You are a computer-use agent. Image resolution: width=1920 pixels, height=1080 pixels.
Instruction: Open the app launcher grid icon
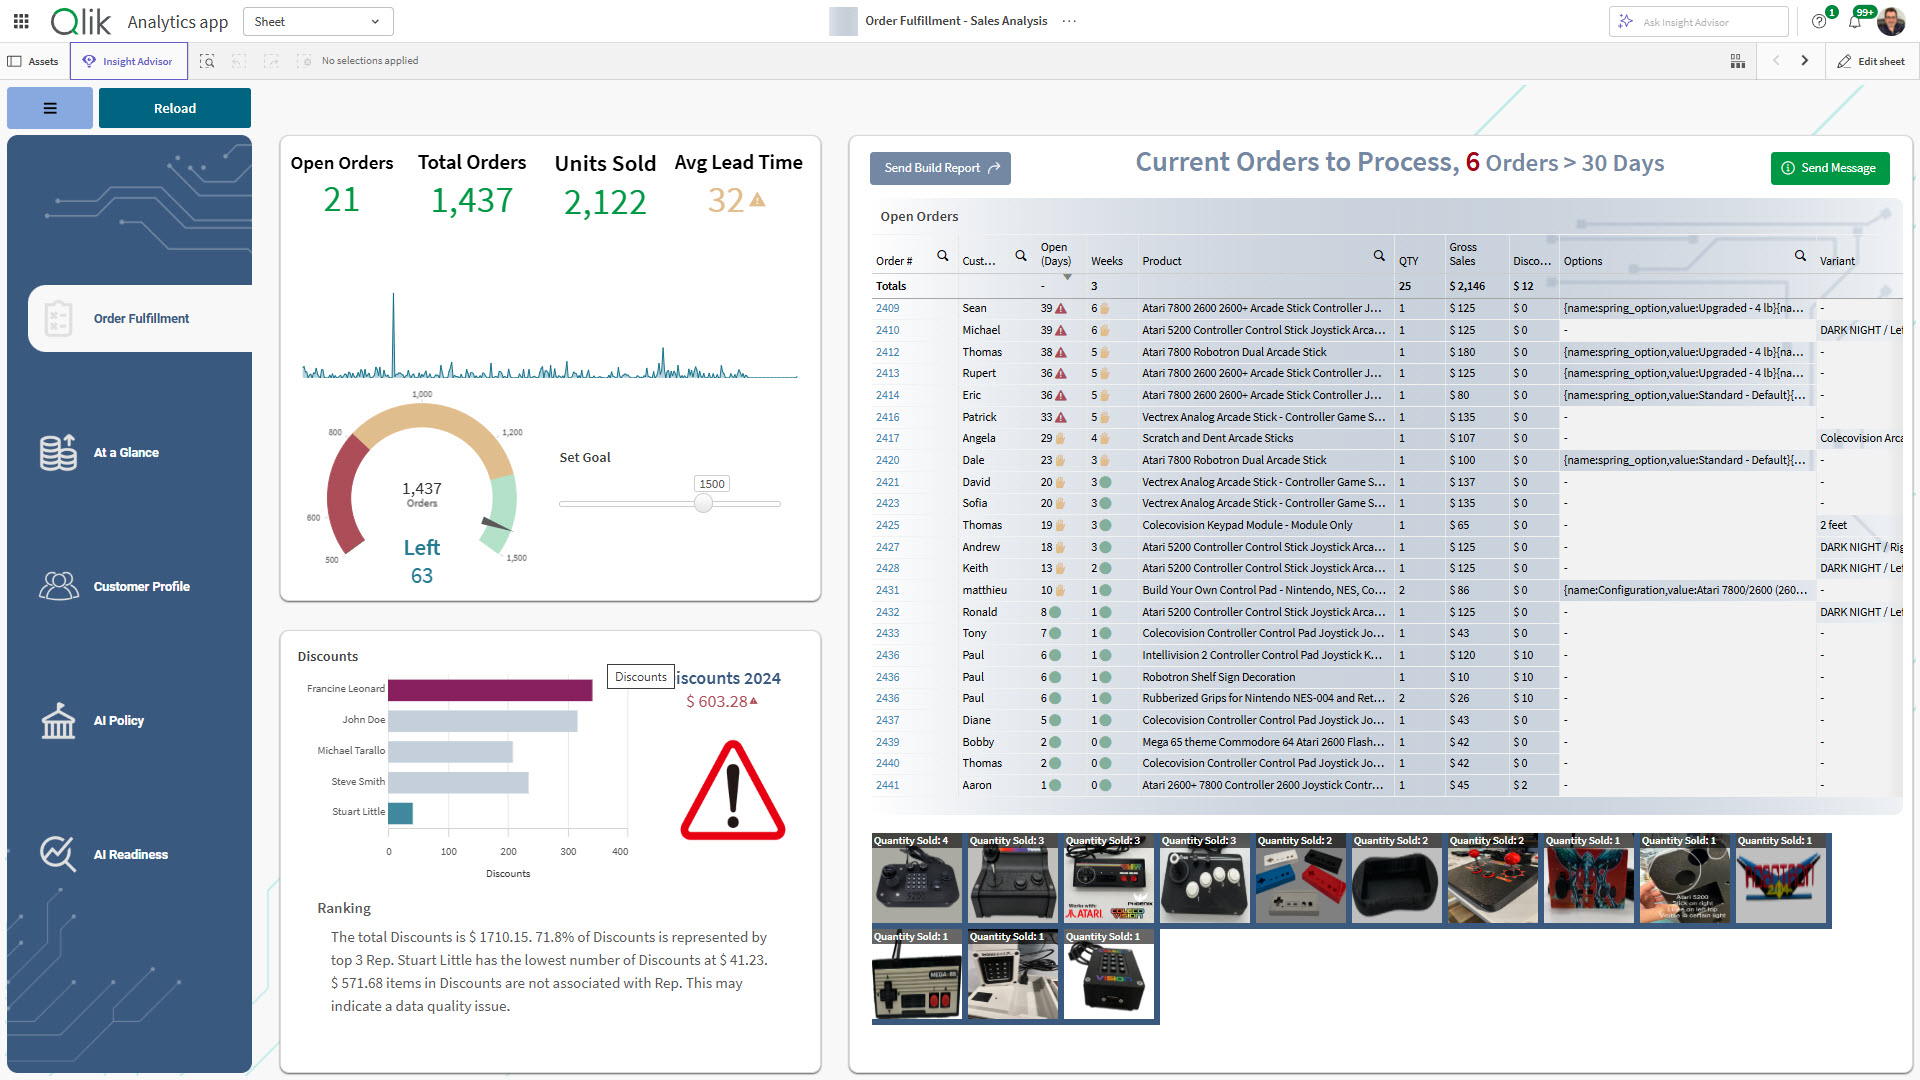tap(21, 21)
